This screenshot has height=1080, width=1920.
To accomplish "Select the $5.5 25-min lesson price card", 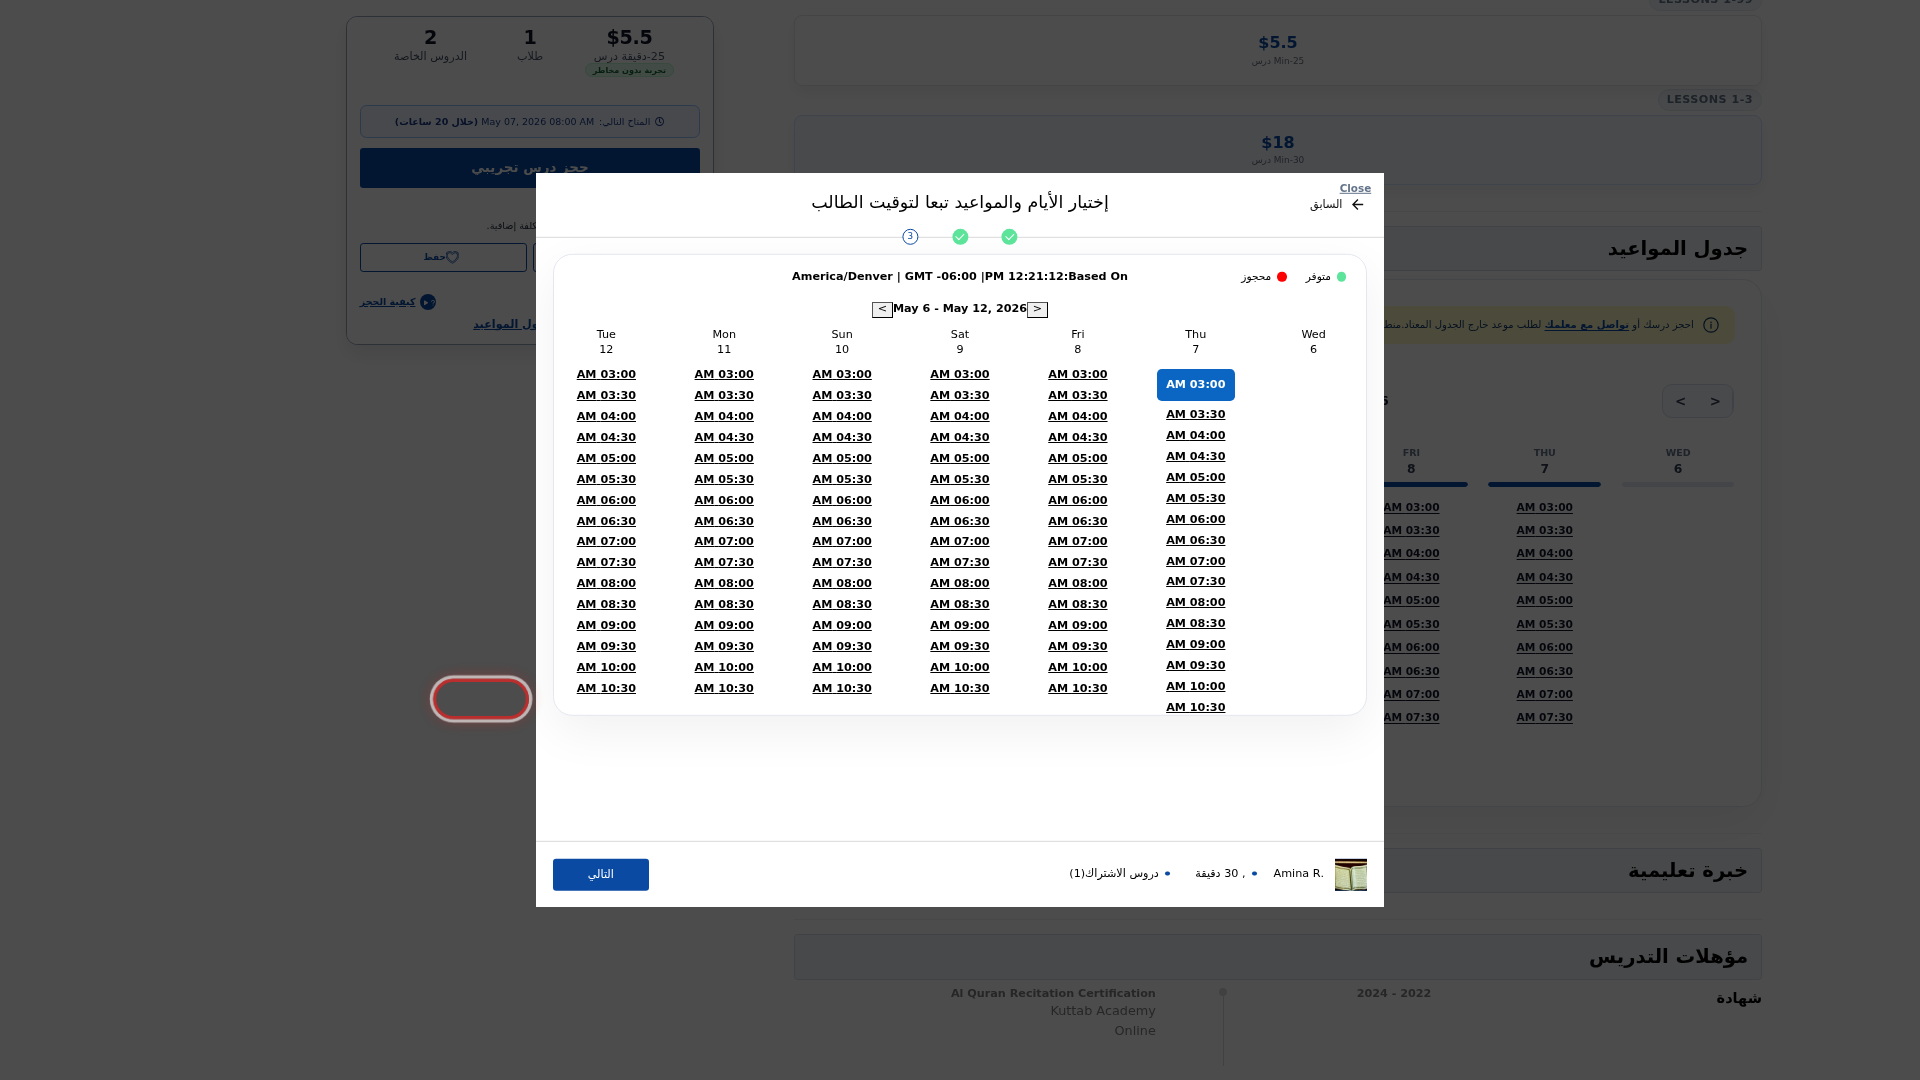I will [1278, 50].
